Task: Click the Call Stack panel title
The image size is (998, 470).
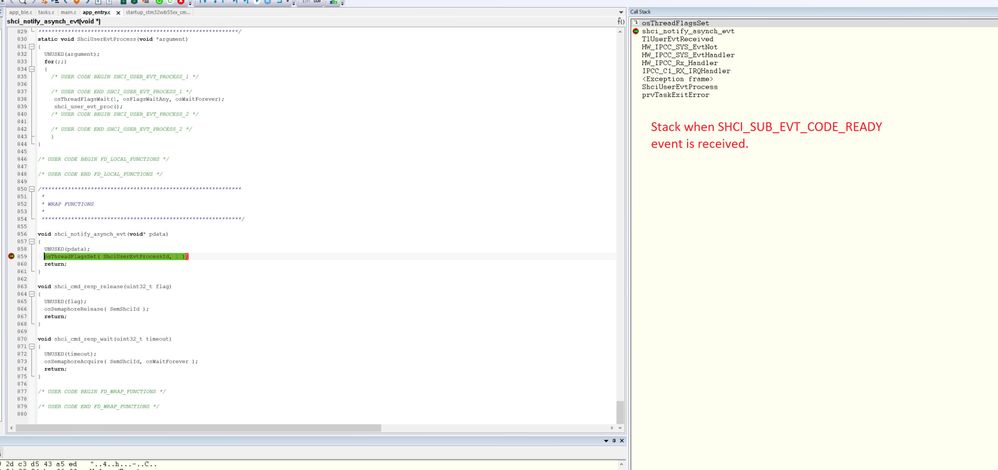Action: point(641,12)
